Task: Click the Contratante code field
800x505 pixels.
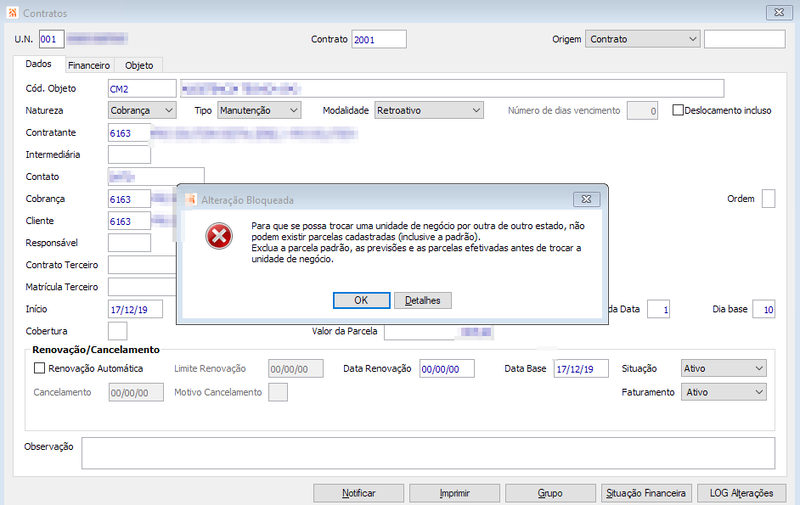Action: [130, 133]
